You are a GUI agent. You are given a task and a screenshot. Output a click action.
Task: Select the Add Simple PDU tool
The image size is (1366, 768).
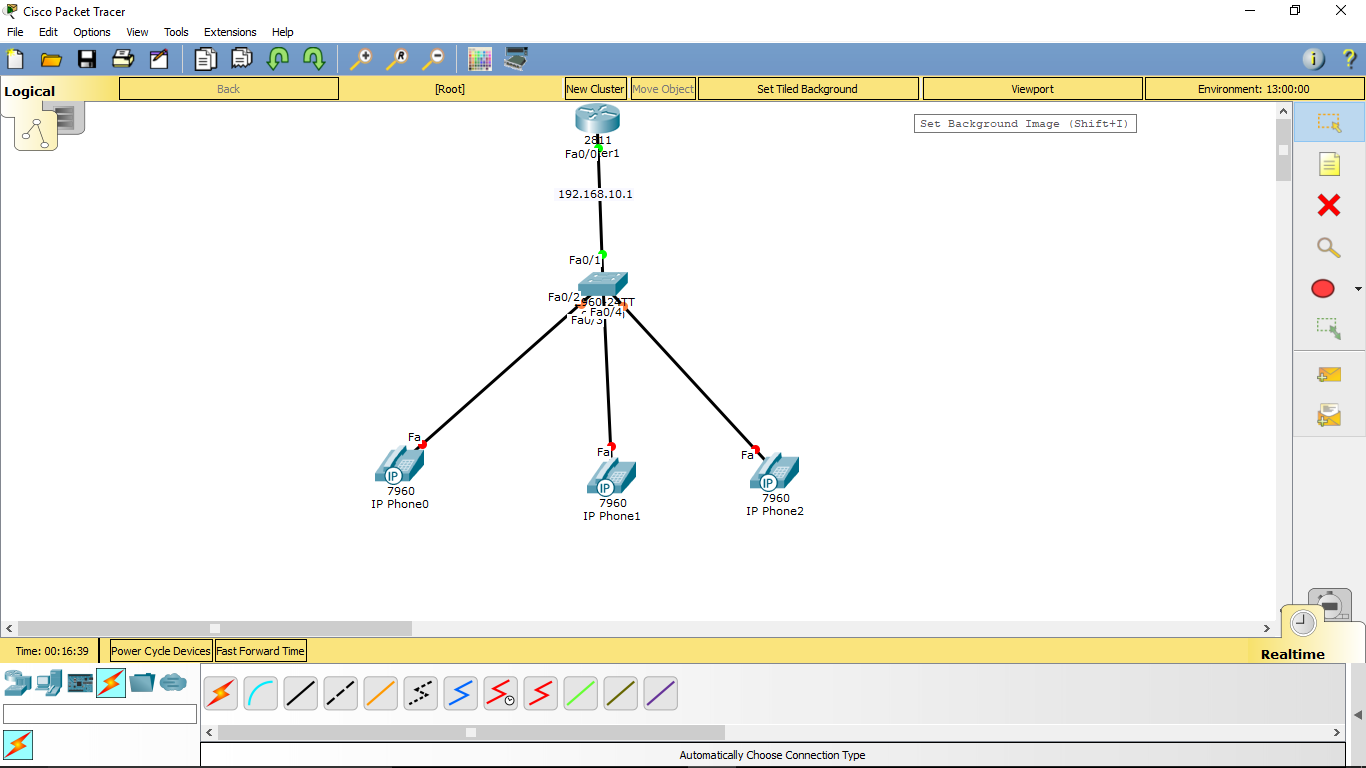point(1328,374)
